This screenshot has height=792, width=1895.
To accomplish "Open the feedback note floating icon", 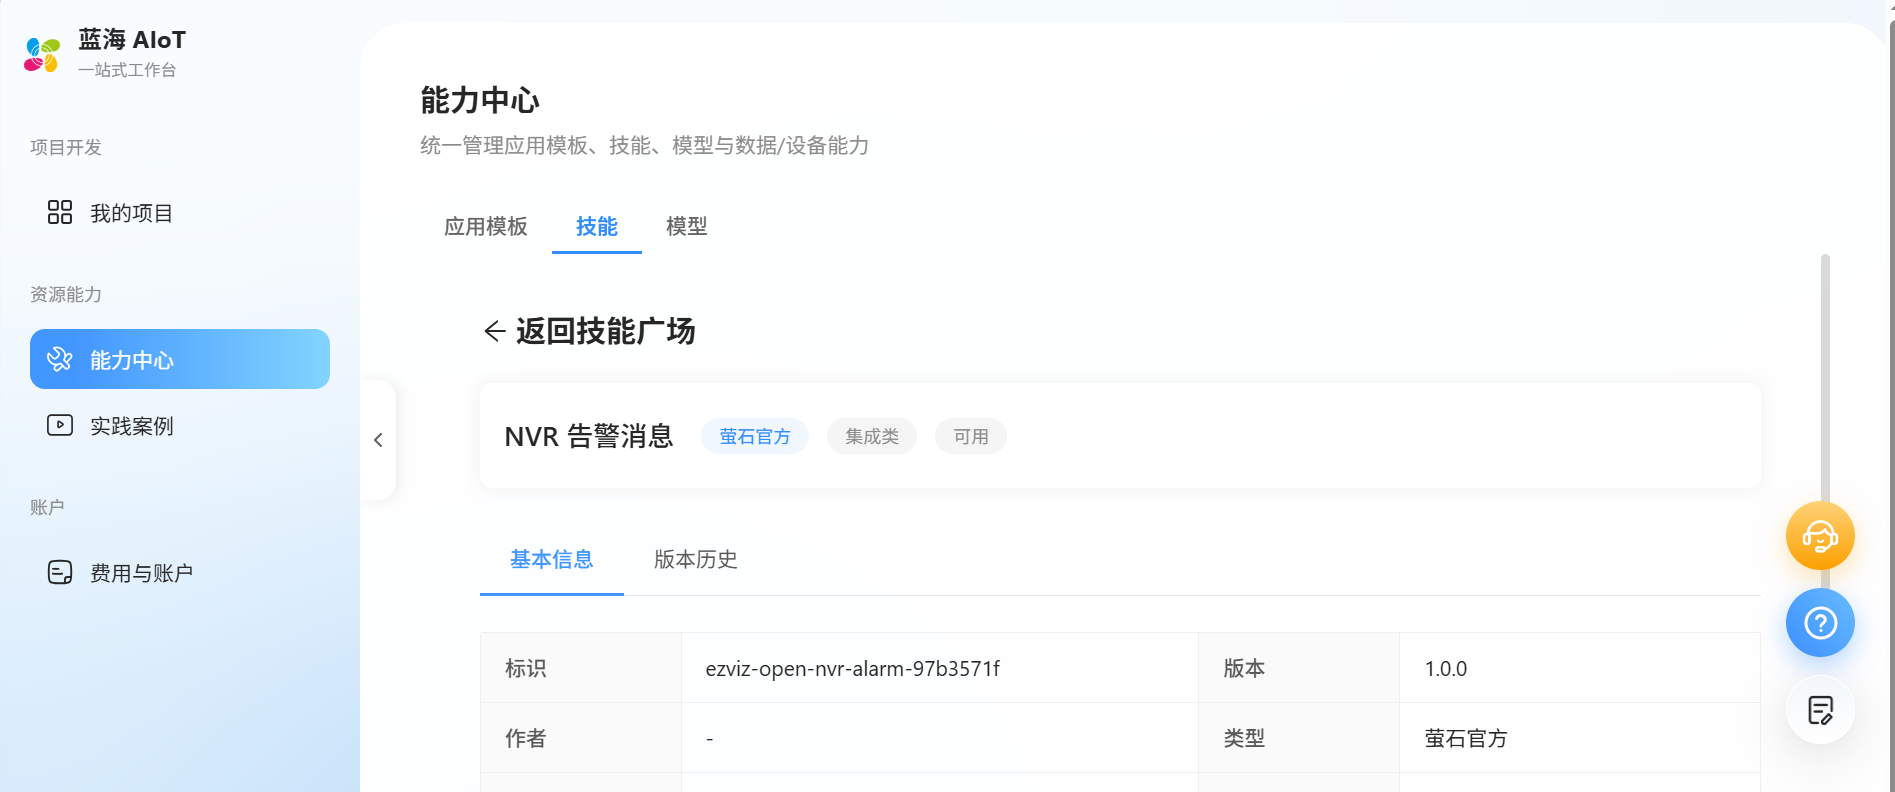I will tap(1820, 710).
